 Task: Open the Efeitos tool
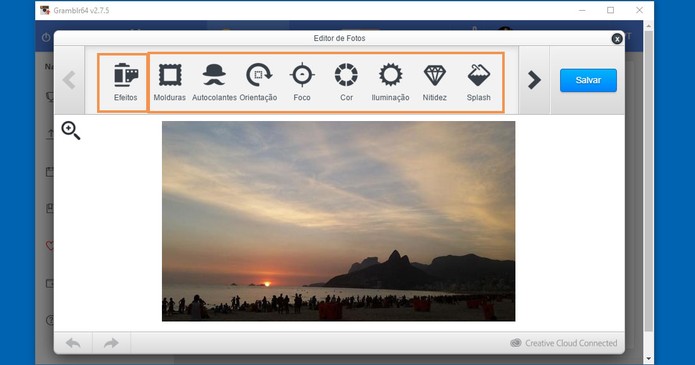tap(125, 82)
